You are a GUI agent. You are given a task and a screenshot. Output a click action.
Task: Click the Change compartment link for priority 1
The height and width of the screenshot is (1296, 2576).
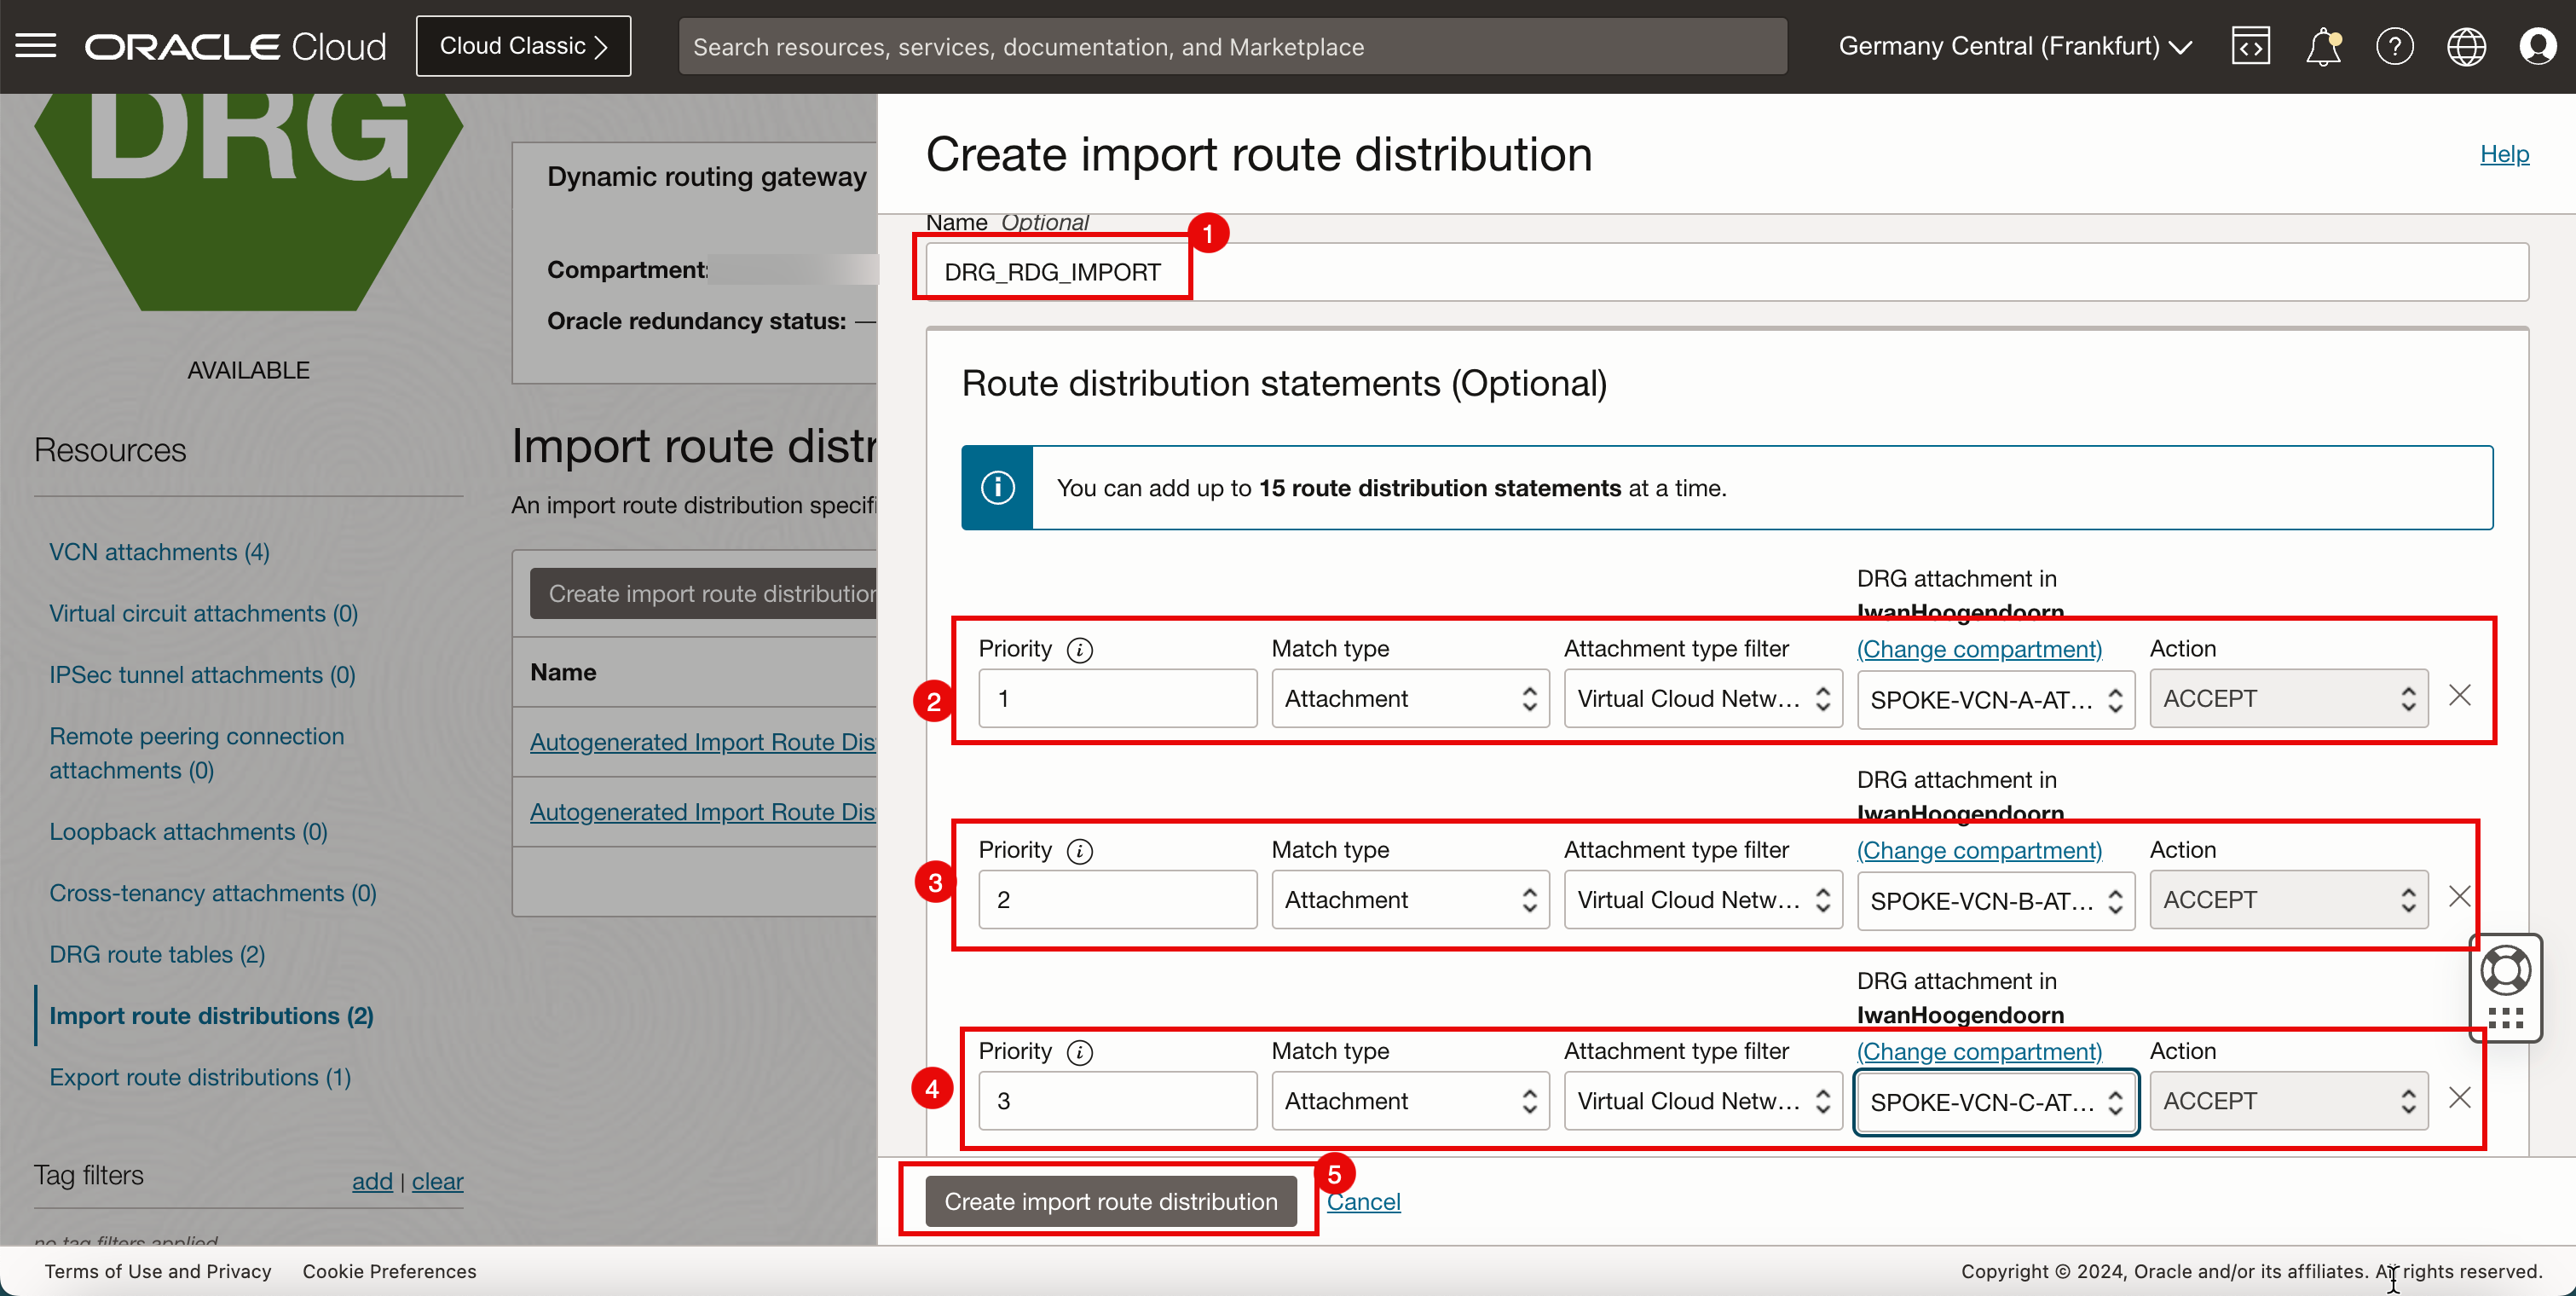tap(1978, 648)
